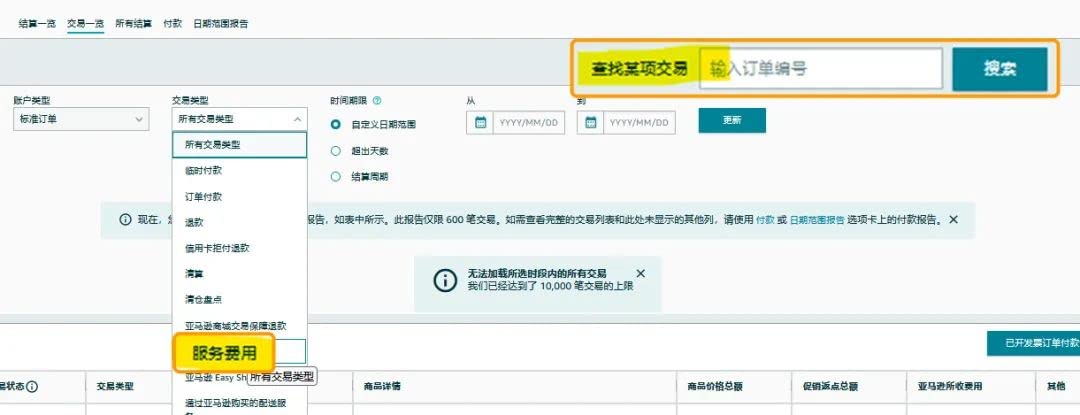Viewport: 1080px width, 415px height.
Task: Switch to the 结算一览 tab
Action: pos(37,23)
